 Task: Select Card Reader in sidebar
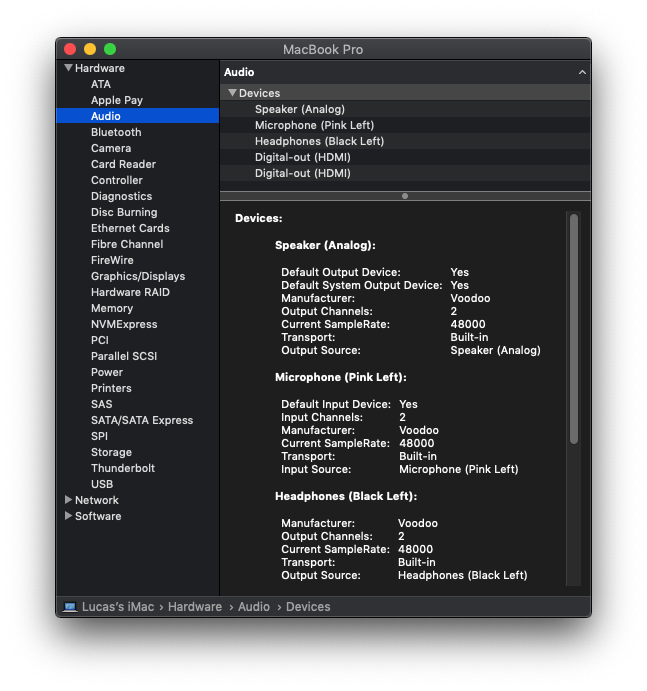click(123, 164)
